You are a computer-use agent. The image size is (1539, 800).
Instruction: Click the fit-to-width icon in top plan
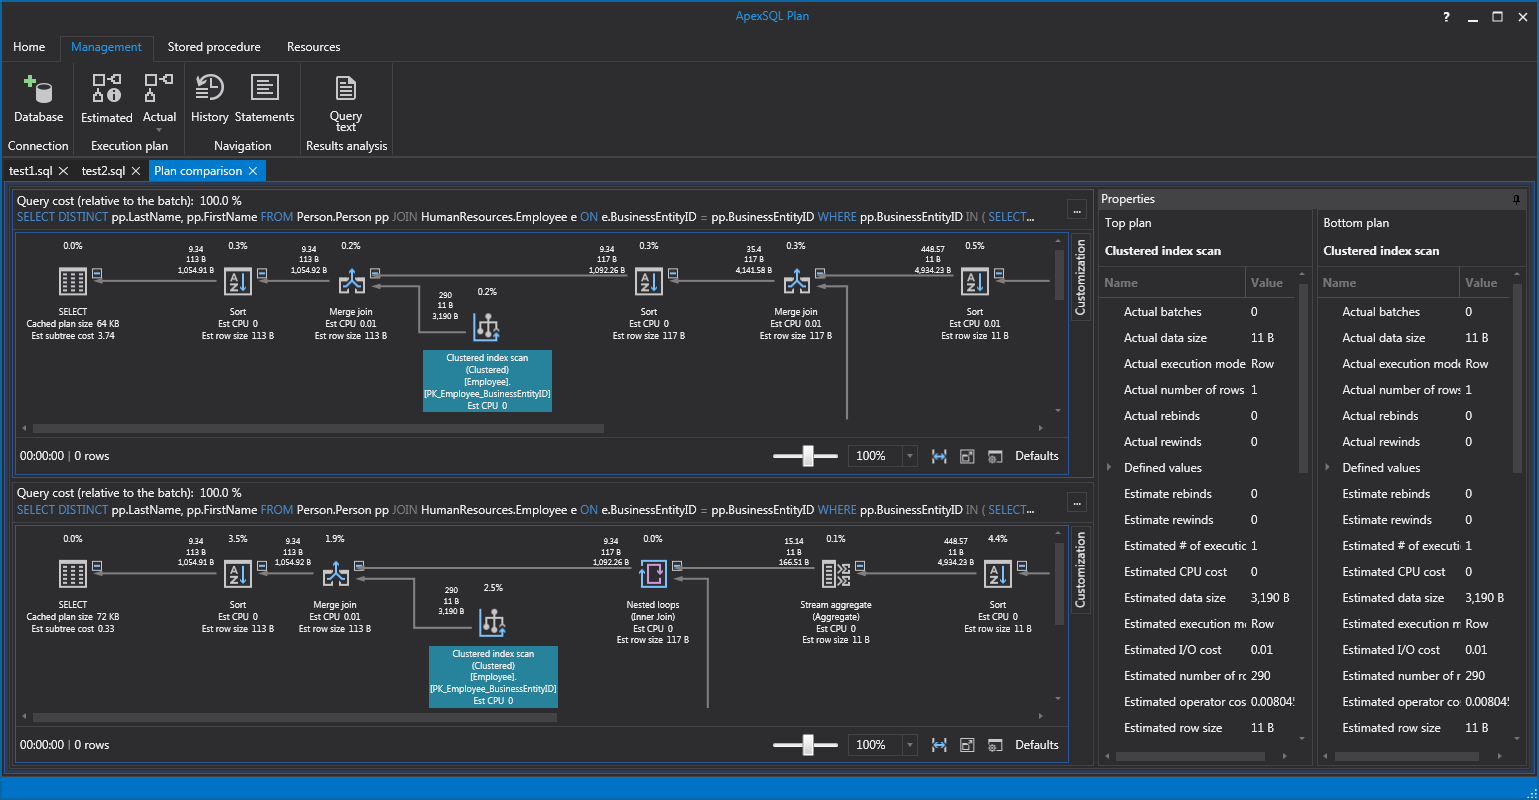939,456
